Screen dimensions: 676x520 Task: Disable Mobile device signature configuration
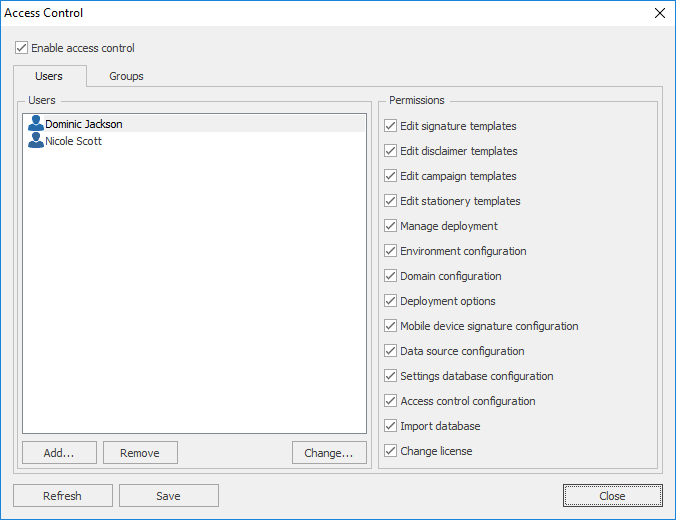coord(390,326)
